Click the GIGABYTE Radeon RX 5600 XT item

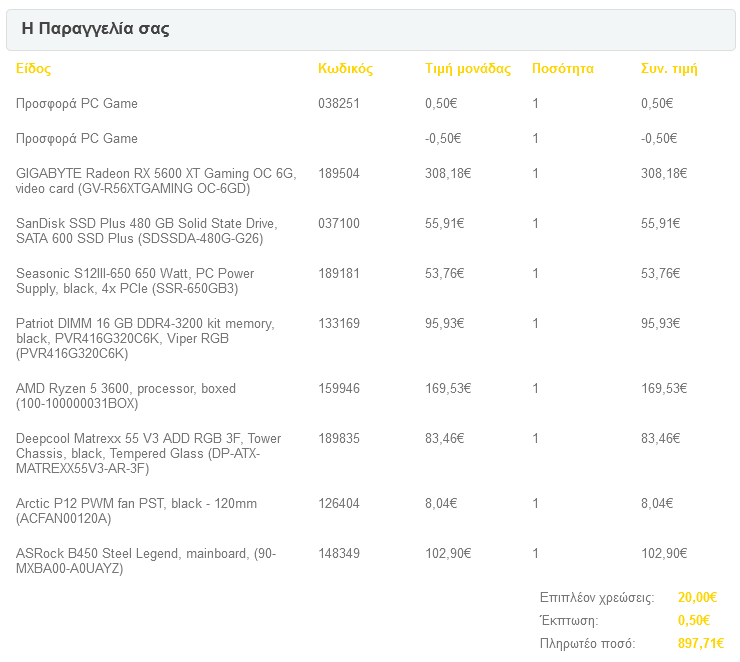point(156,181)
